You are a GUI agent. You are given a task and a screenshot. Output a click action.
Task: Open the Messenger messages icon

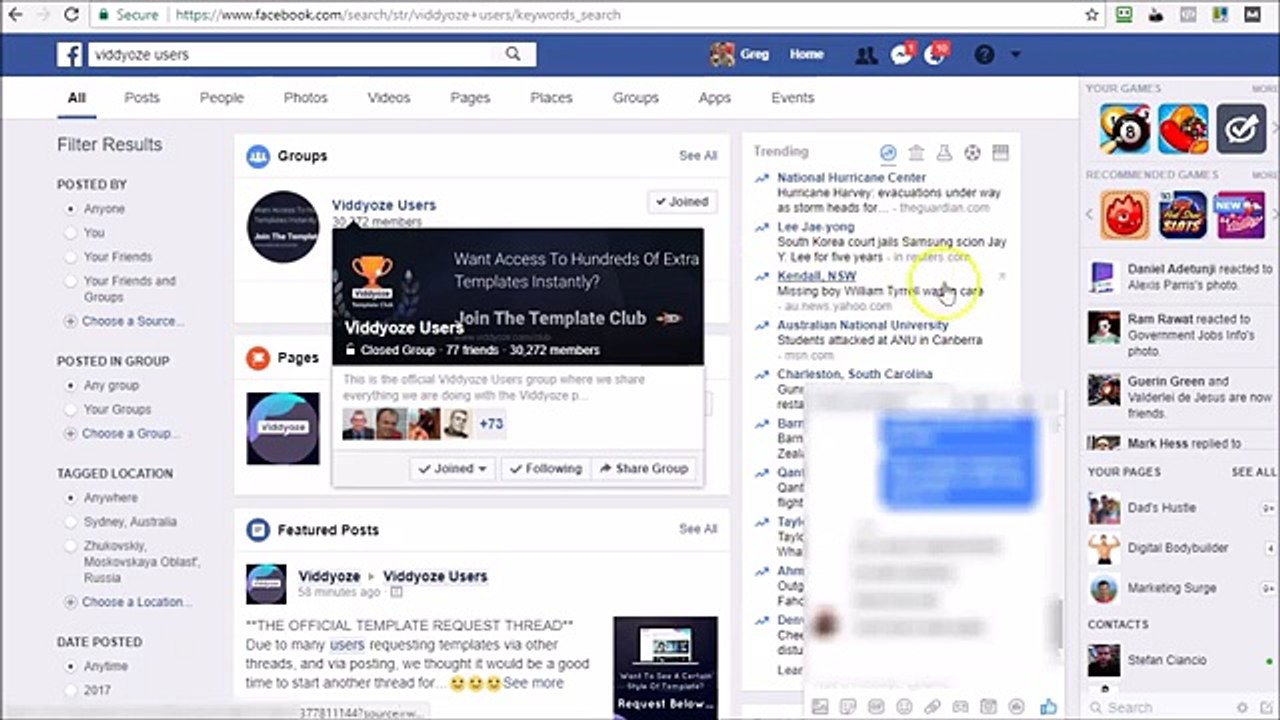[x=901, y=55]
